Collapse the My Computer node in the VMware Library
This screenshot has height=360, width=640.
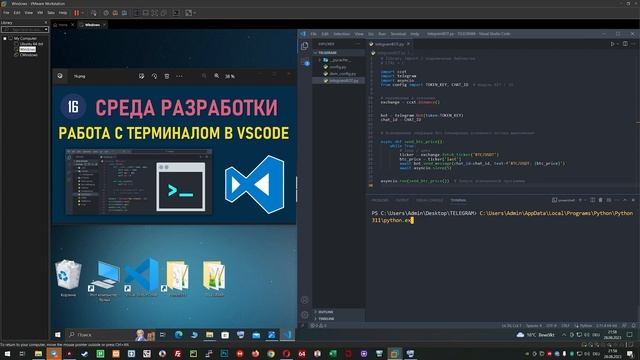tap(5, 38)
